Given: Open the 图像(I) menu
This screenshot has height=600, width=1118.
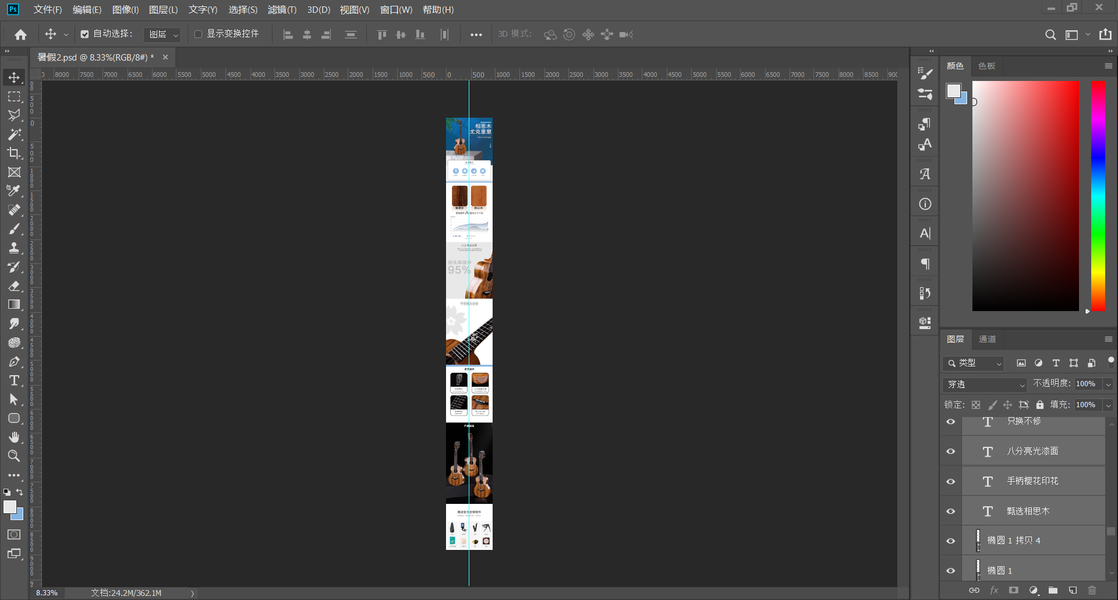Looking at the screenshot, I should 125,9.
